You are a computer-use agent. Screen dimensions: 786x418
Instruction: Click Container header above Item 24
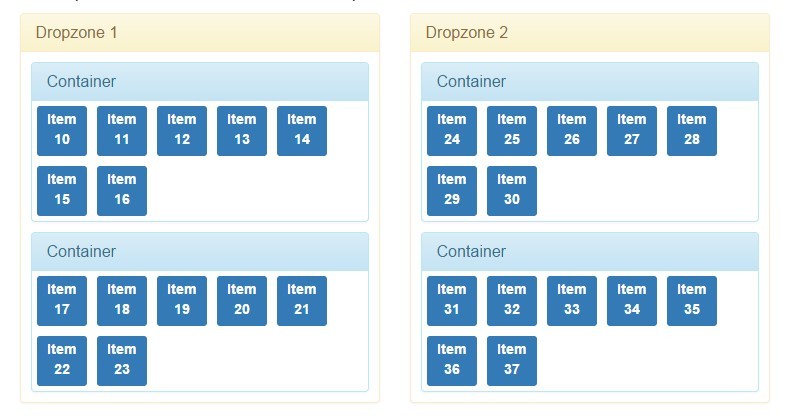pyautogui.click(x=590, y=82)
